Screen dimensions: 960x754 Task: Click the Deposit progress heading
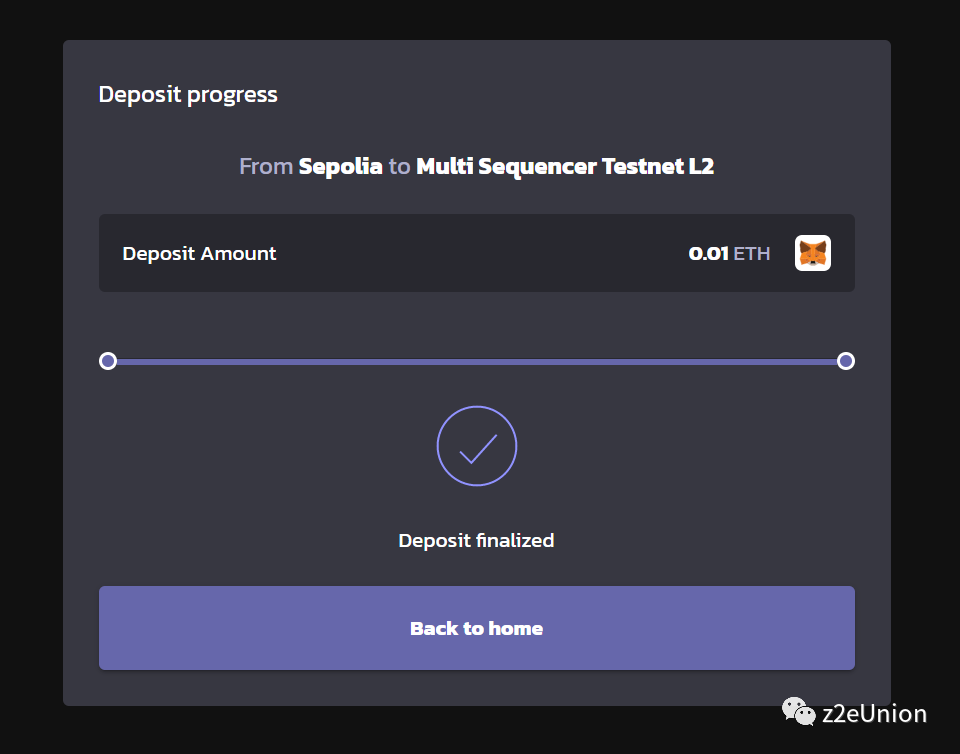coord(188,95)
